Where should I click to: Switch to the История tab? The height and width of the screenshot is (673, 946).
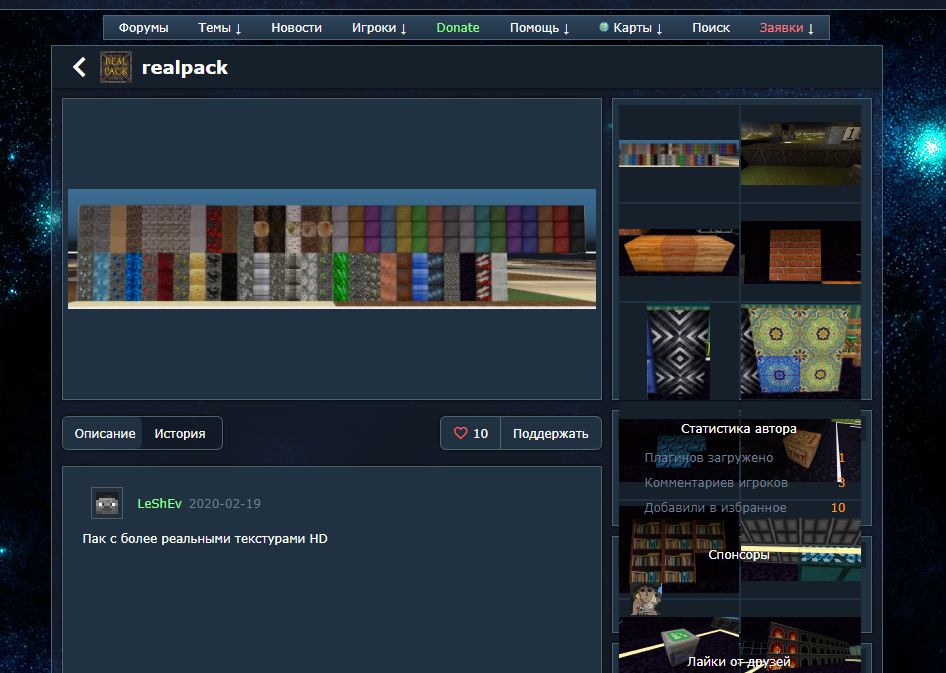pos(180,434)
